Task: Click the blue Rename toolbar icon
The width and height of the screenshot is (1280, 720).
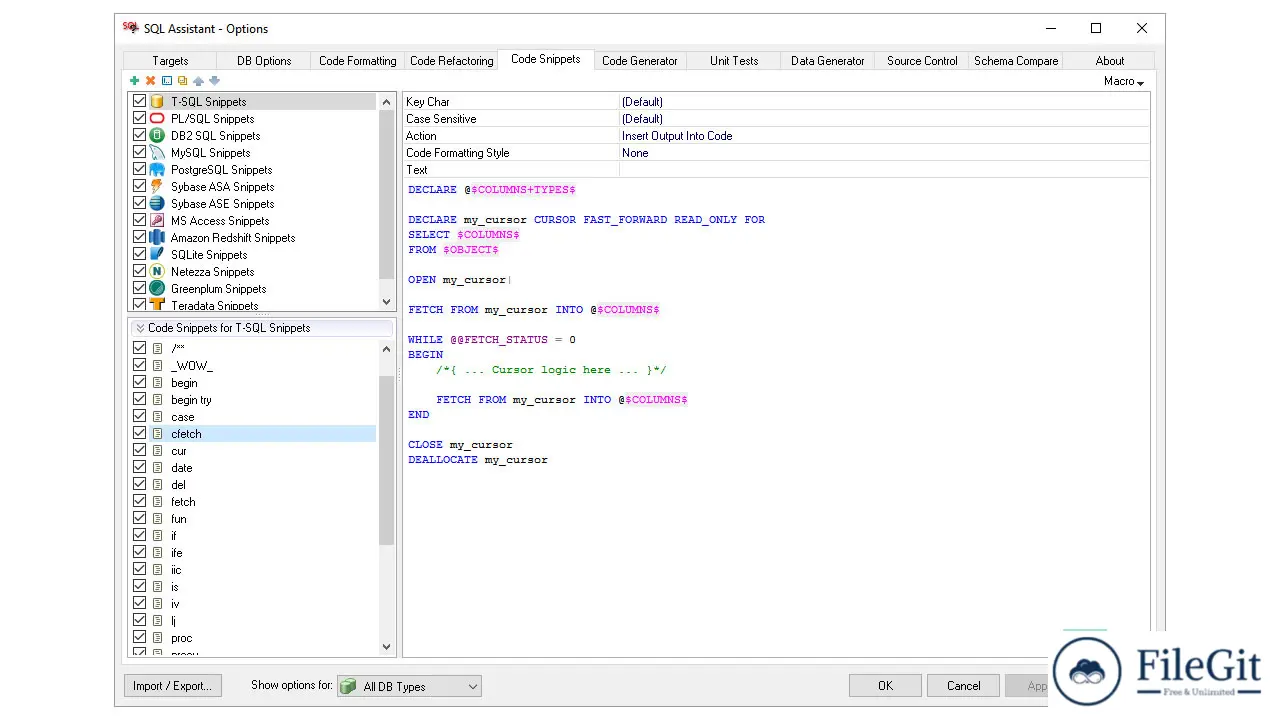Action: (x=167, y=81)
